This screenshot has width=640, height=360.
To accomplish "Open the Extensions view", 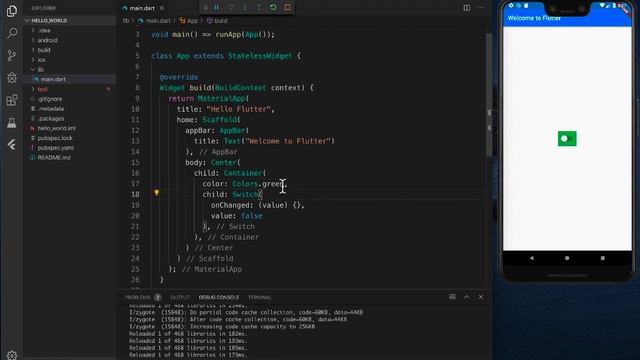I will tap(12, 100).
